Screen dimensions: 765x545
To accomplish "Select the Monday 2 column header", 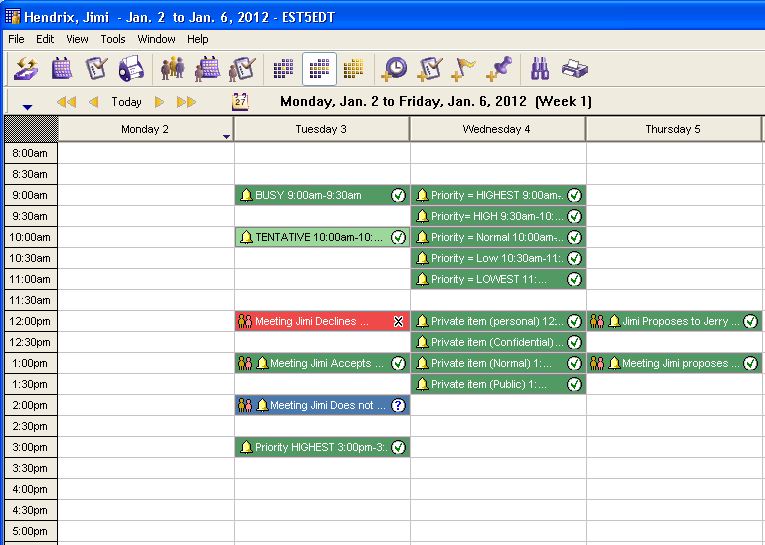I will (145, 129).
